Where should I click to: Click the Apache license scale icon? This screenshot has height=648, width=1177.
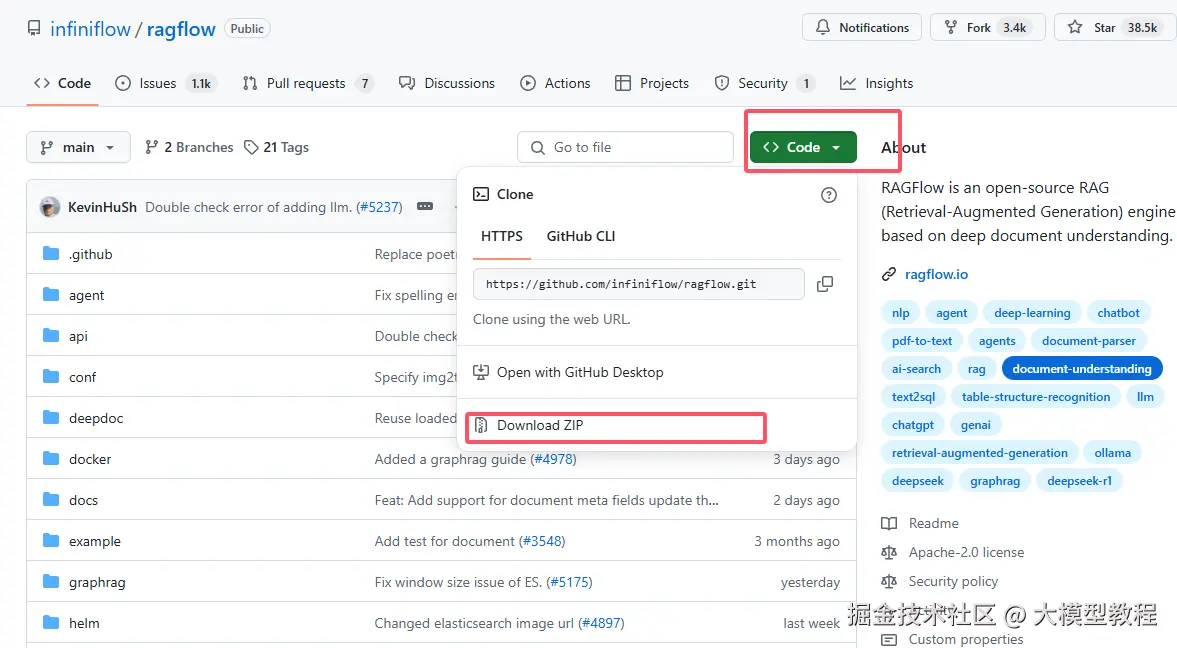click(x=889, y=553)
